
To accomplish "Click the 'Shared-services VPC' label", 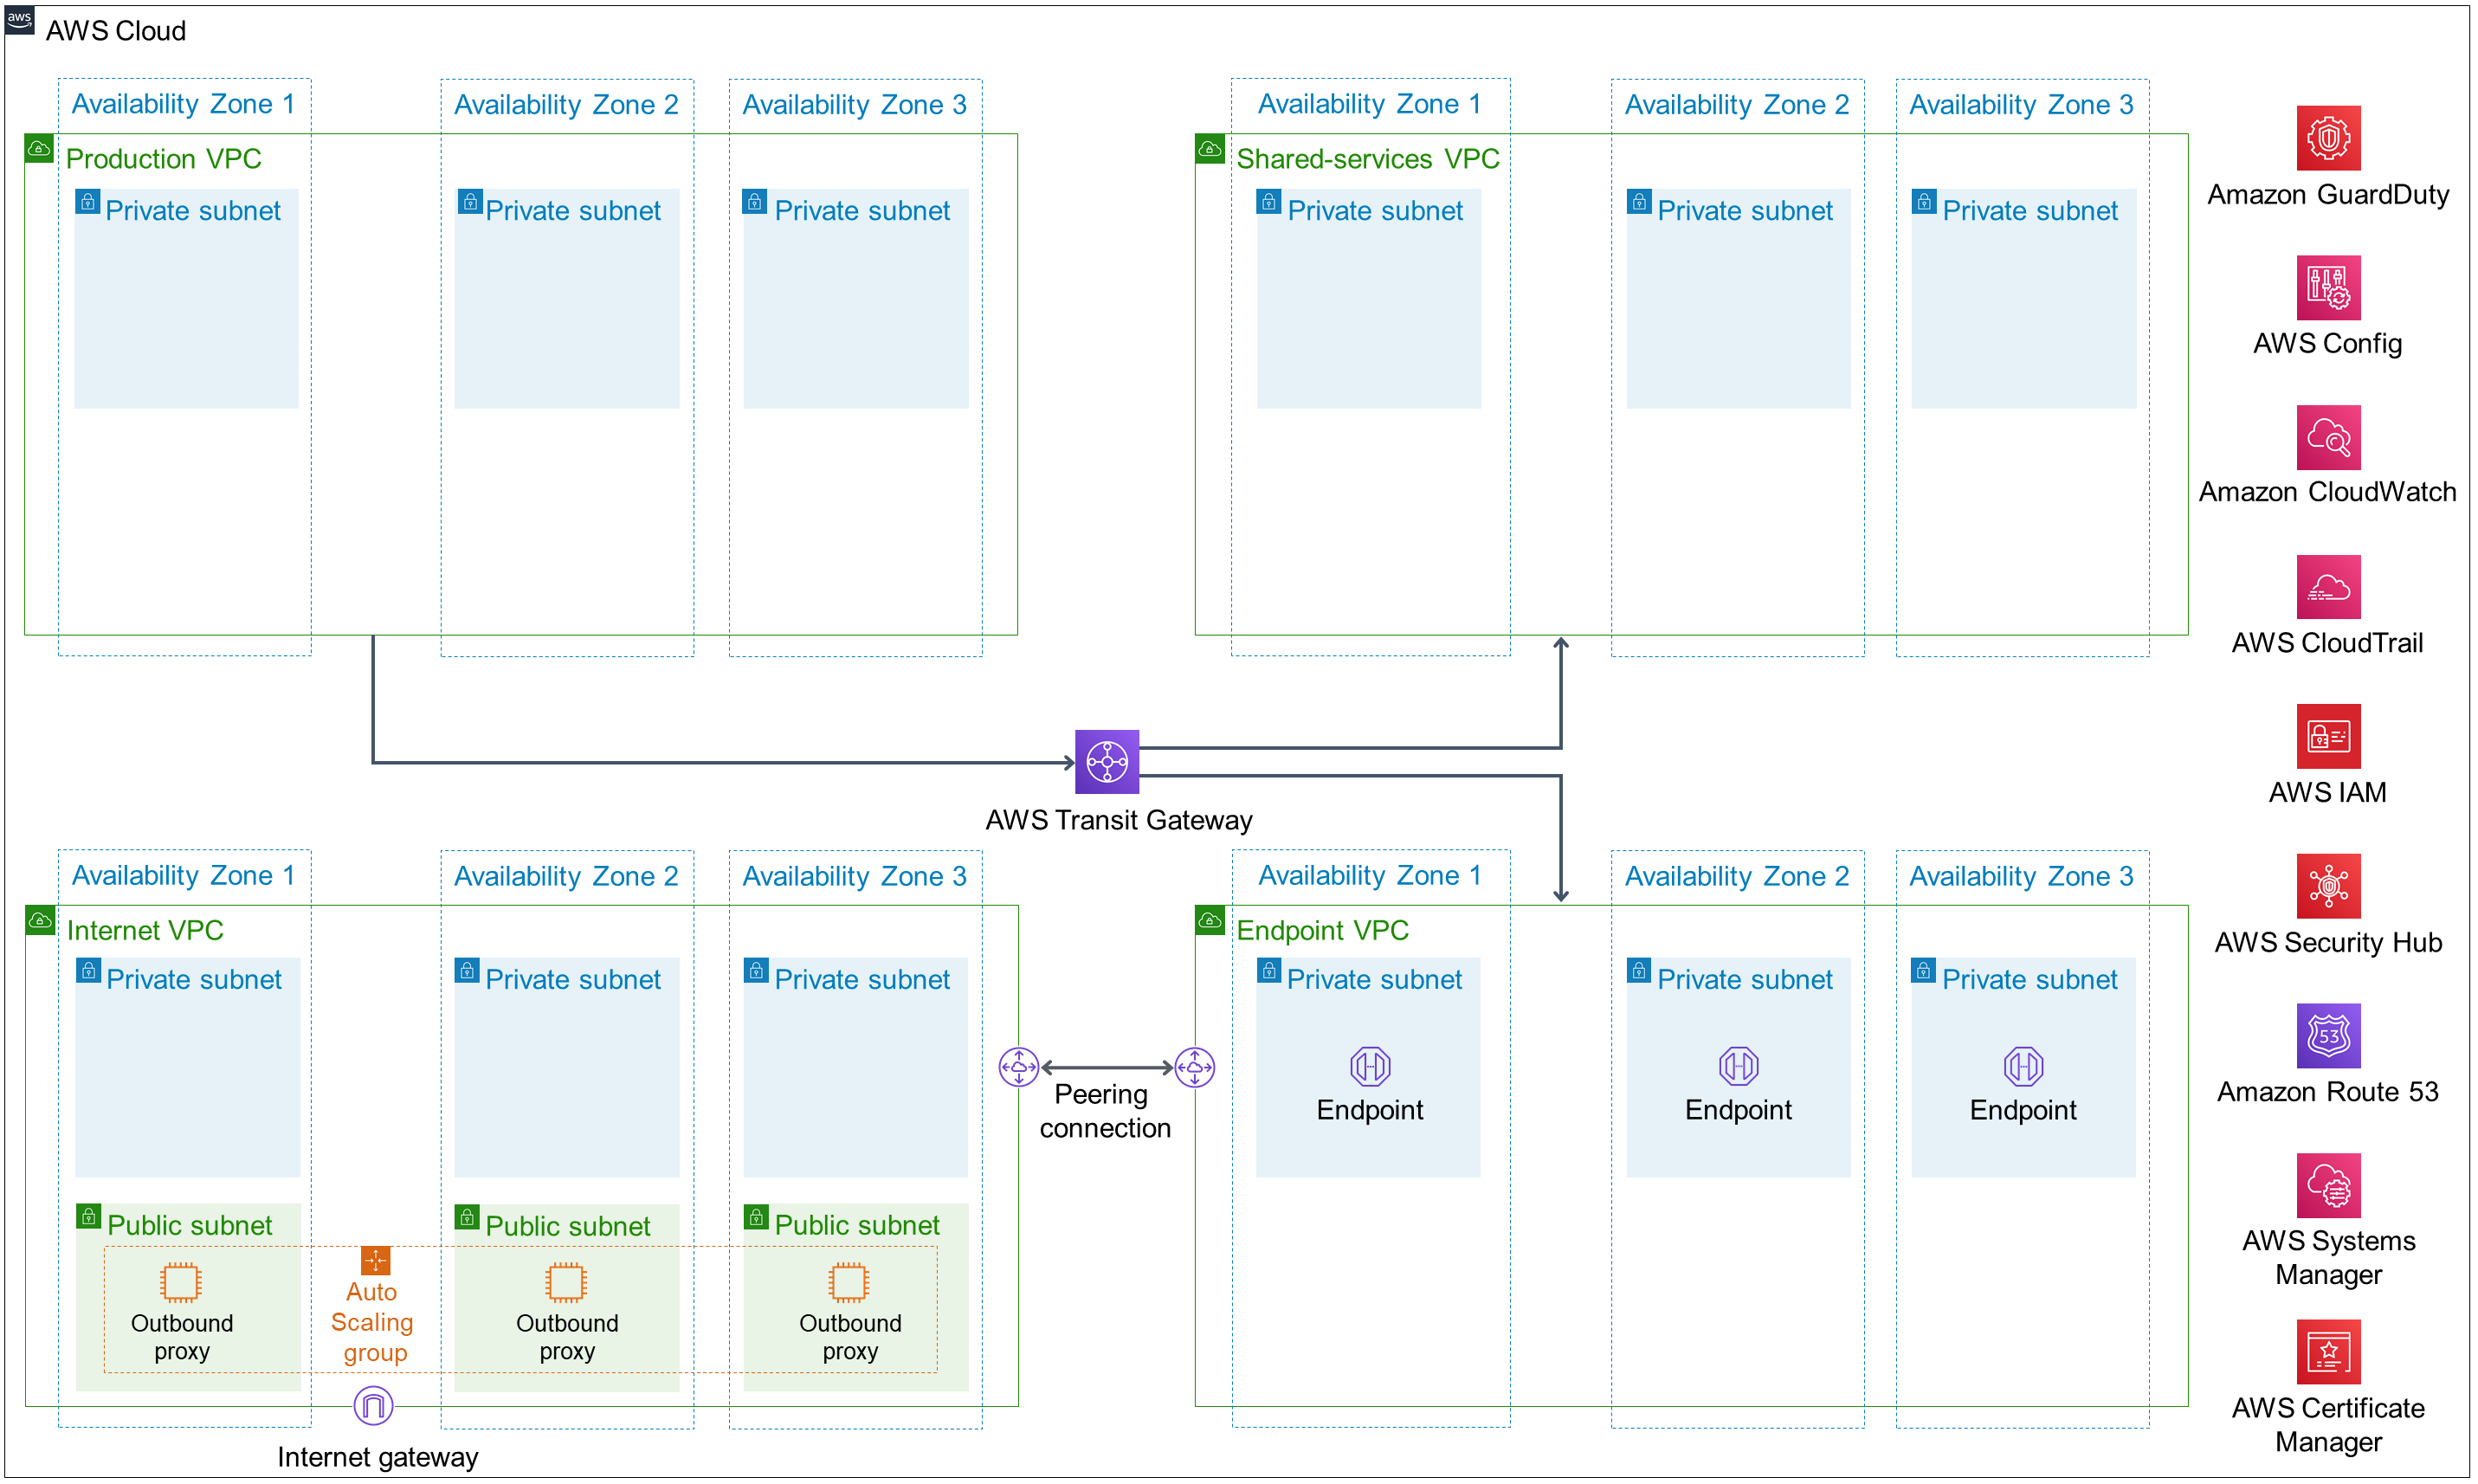I will 1368,159.
